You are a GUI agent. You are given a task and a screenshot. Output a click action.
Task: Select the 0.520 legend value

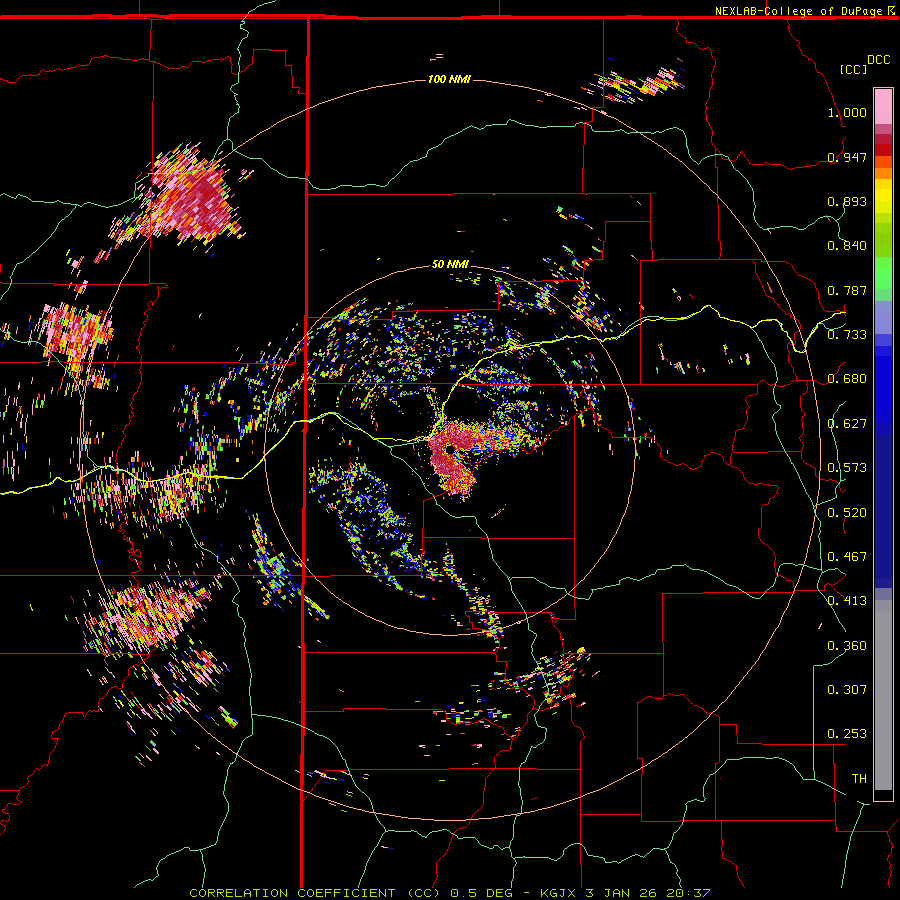pyautogui.click(x=847, y=513)
